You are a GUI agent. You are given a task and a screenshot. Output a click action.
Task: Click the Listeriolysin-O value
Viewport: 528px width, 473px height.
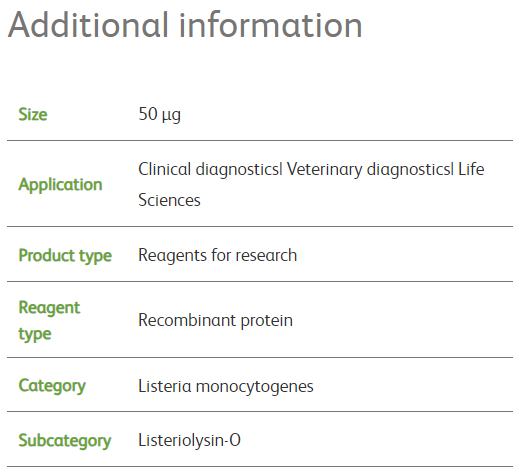coord(190,440)
